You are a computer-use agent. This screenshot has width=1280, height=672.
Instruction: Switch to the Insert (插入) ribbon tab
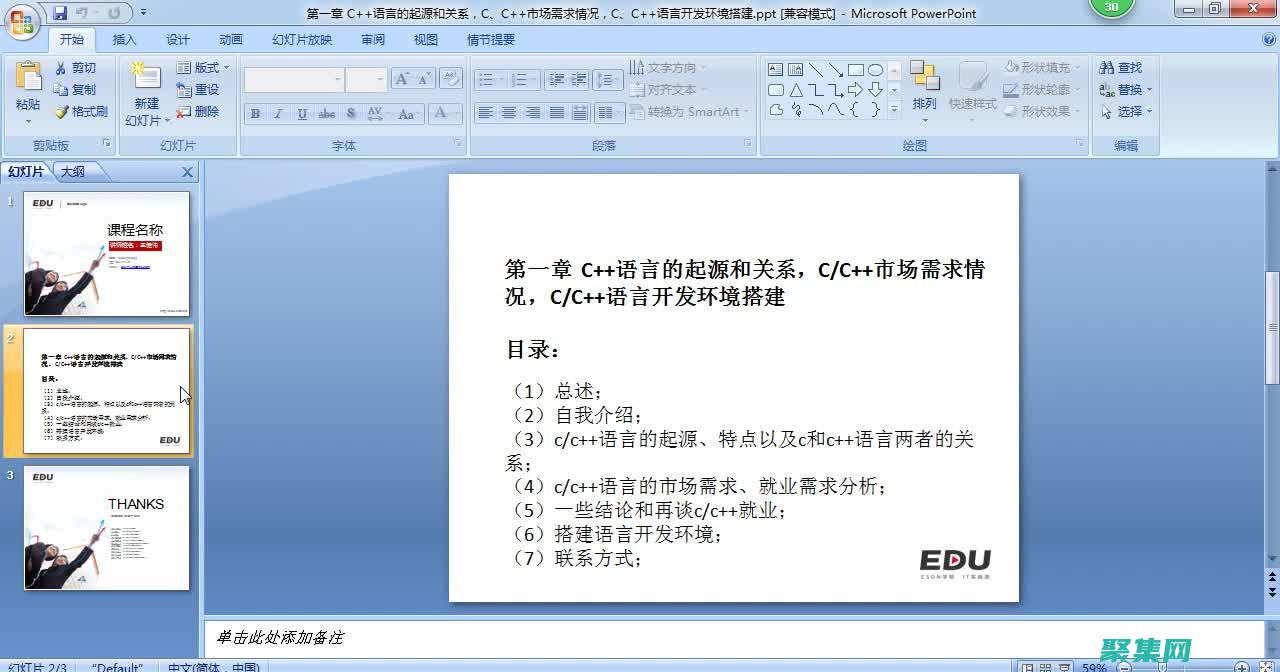click(124, 39)
